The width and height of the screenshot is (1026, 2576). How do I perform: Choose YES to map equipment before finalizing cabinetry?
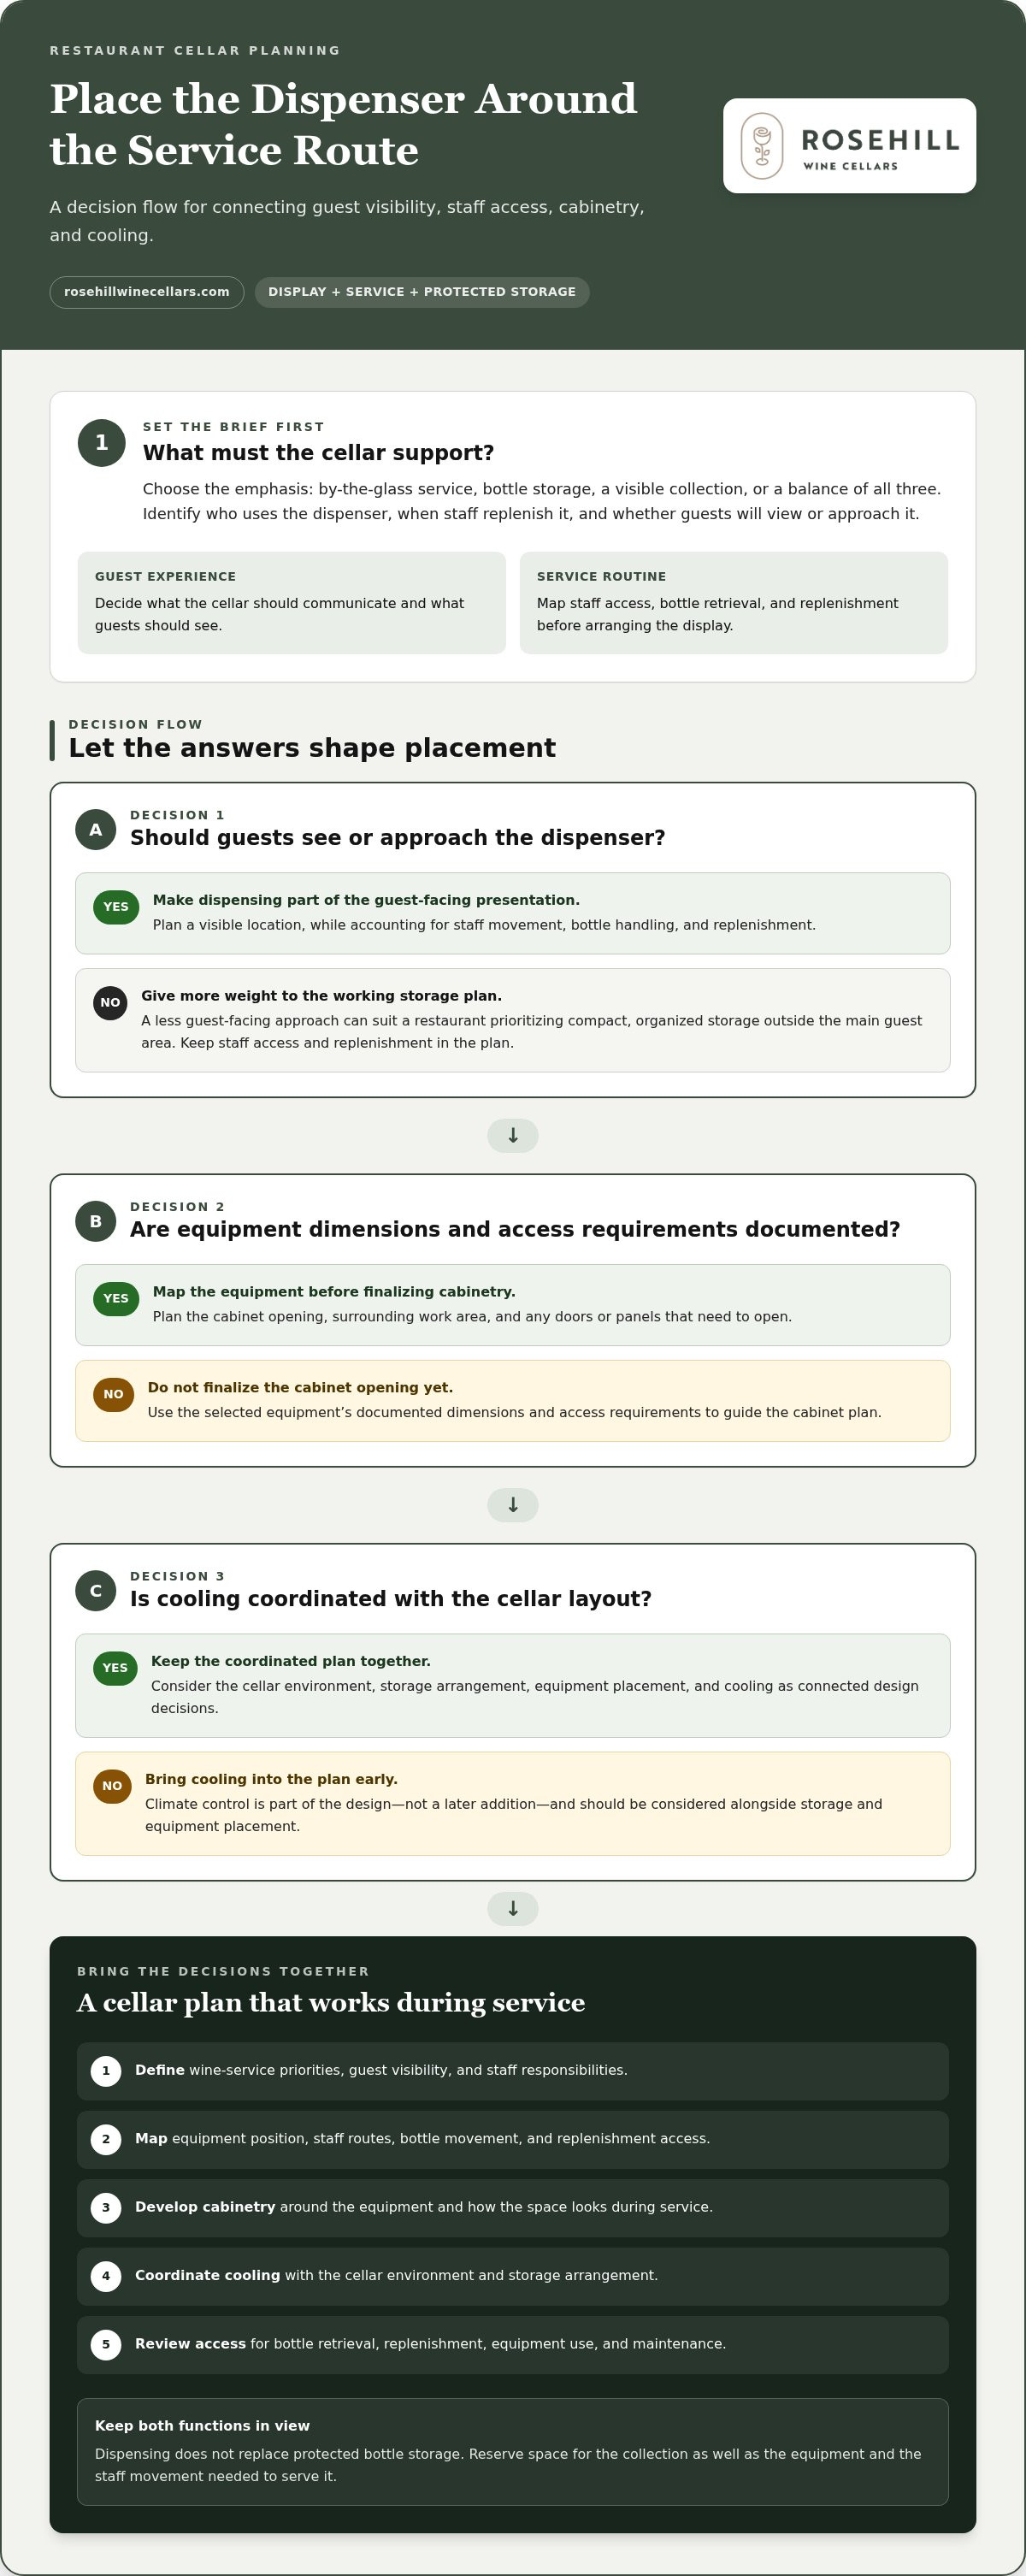[x=116, y=1299]
